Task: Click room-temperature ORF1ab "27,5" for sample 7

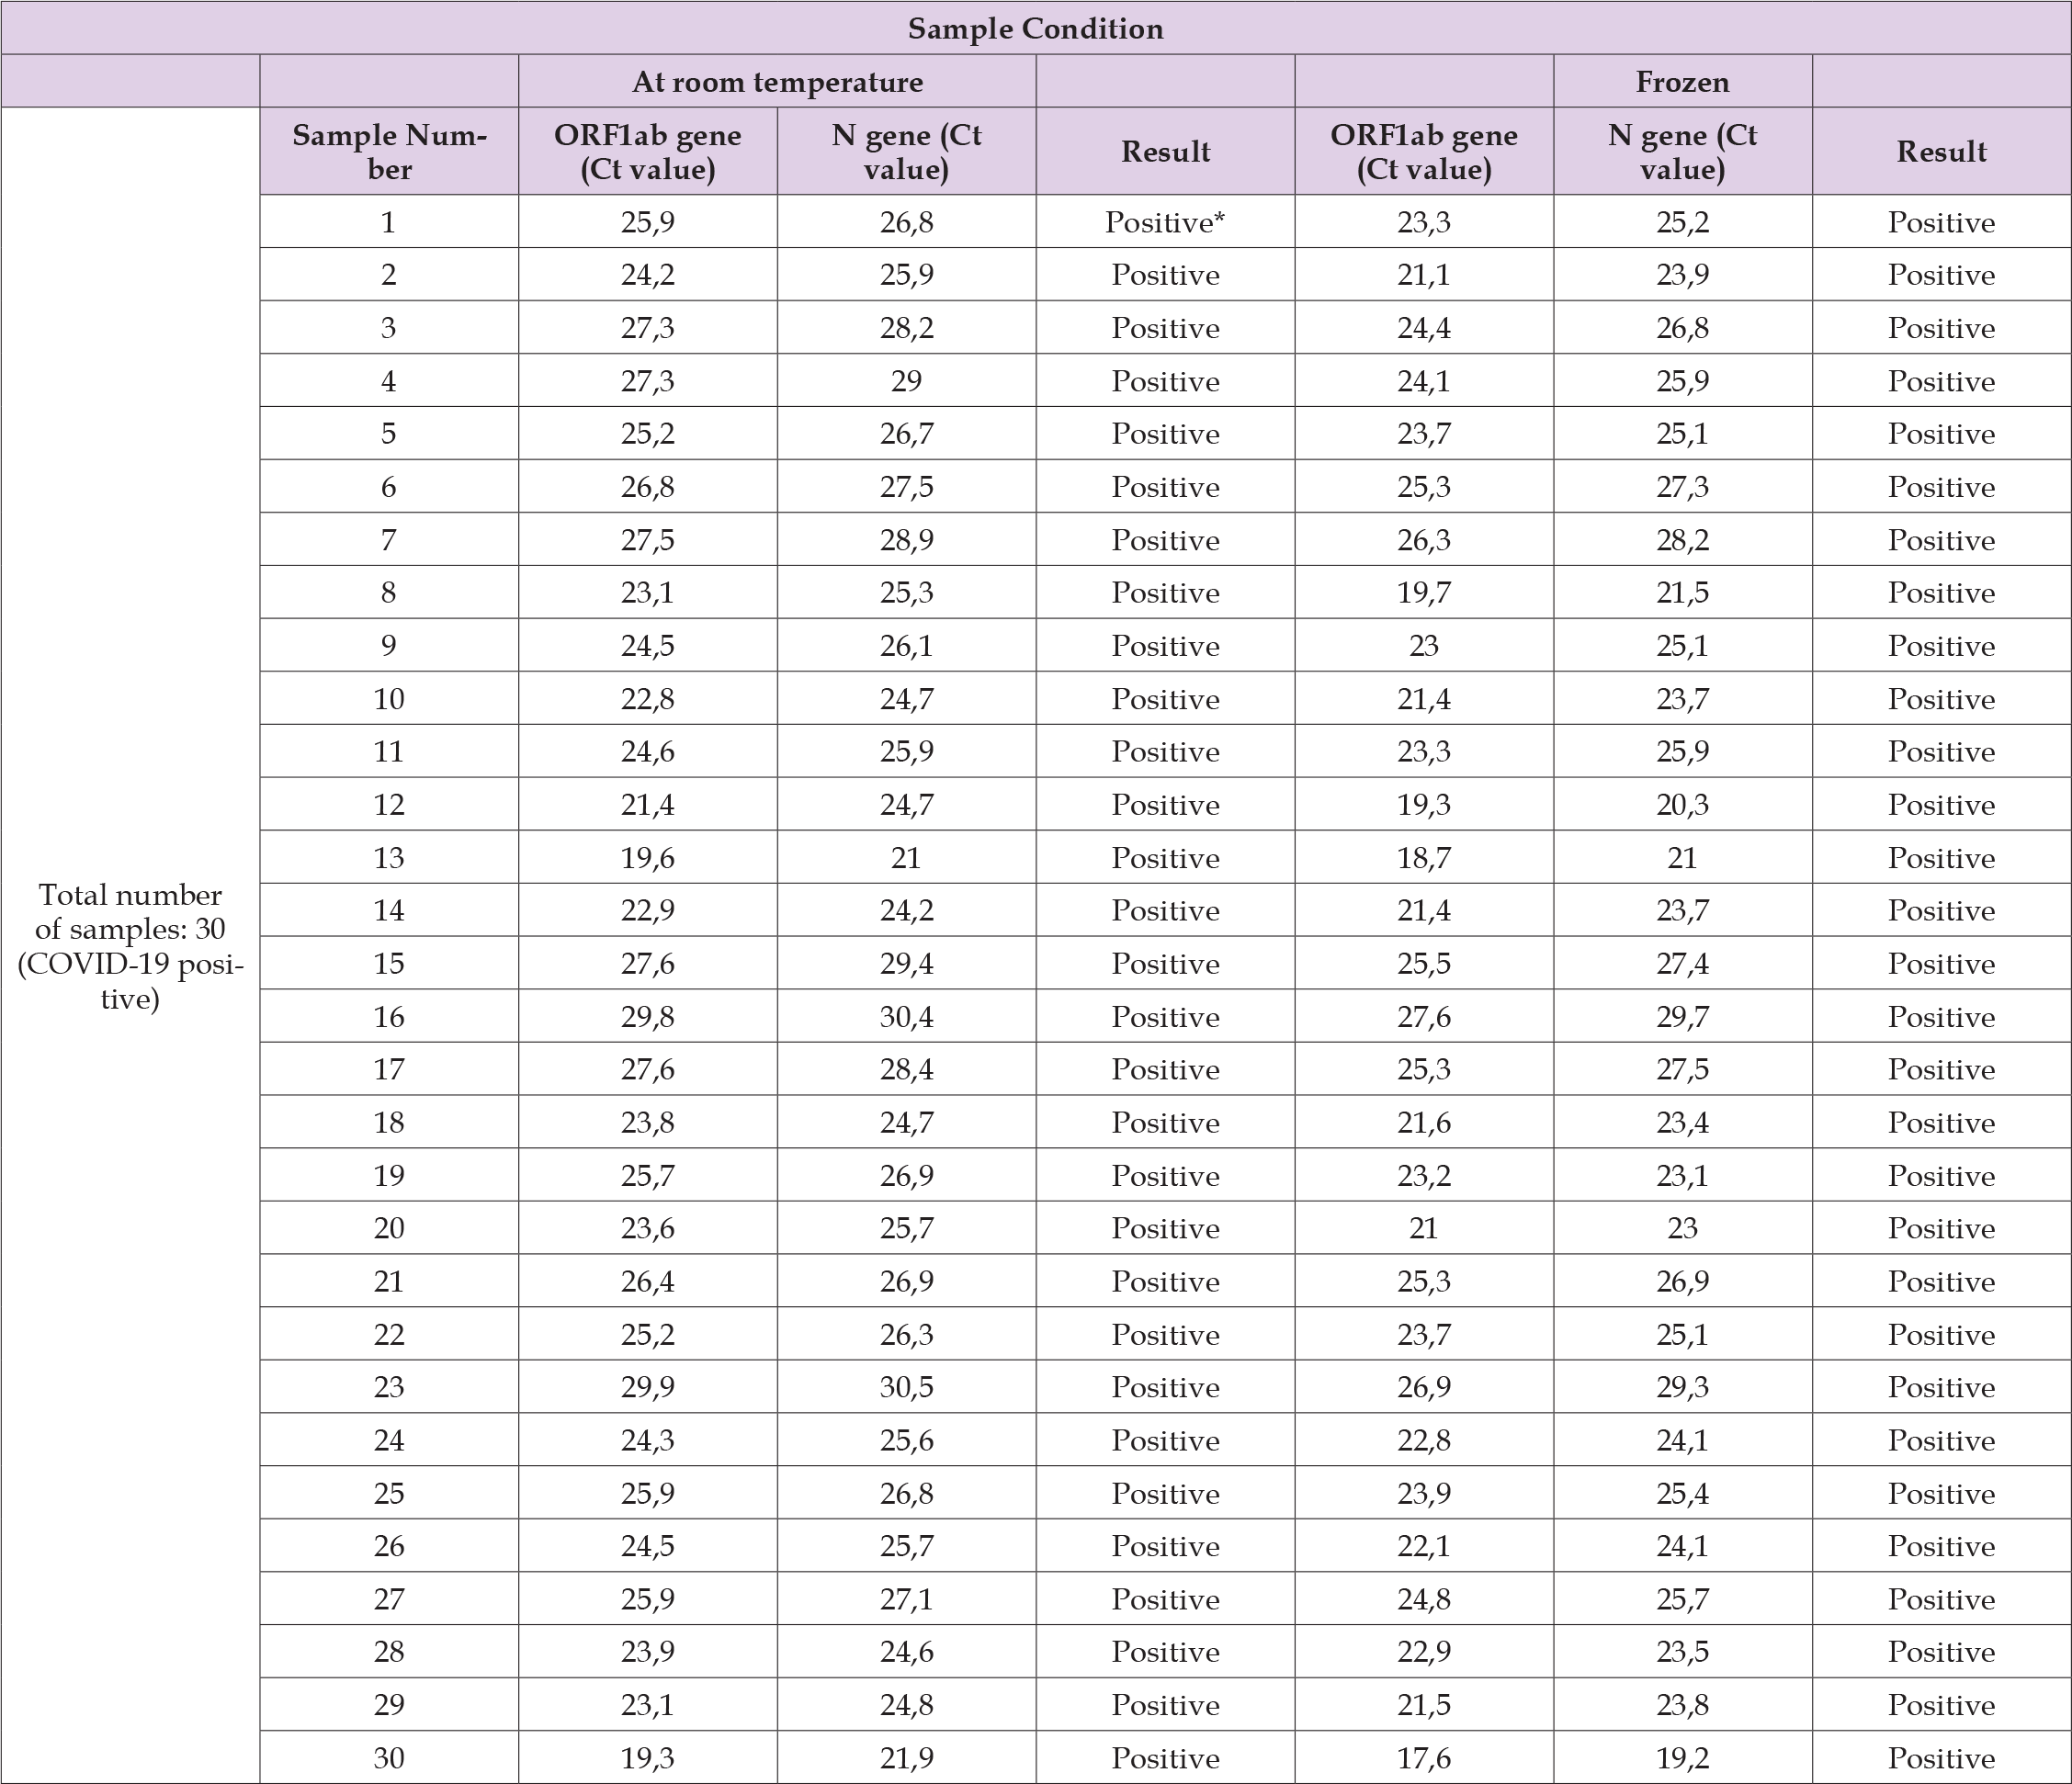Action: (x=648, y=540)
